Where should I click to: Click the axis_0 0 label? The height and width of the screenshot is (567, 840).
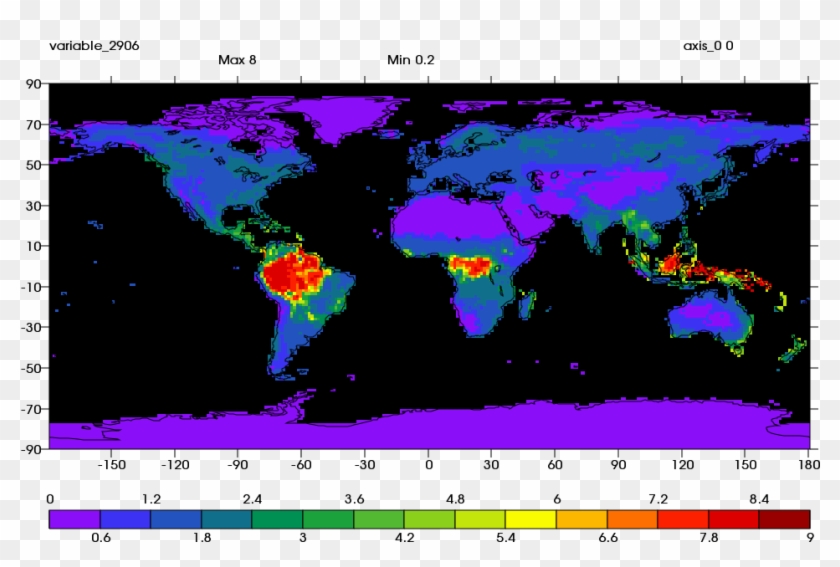point(708,46)
